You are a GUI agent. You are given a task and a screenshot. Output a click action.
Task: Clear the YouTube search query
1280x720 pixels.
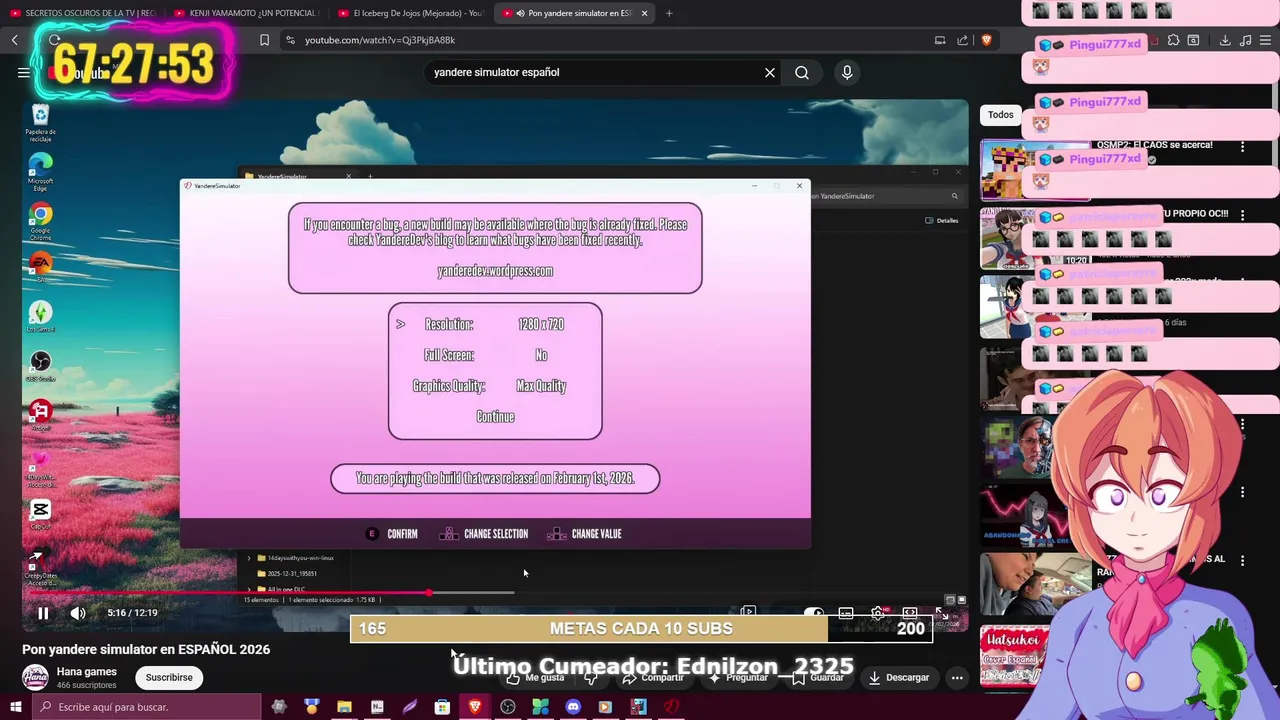[770, 72]
